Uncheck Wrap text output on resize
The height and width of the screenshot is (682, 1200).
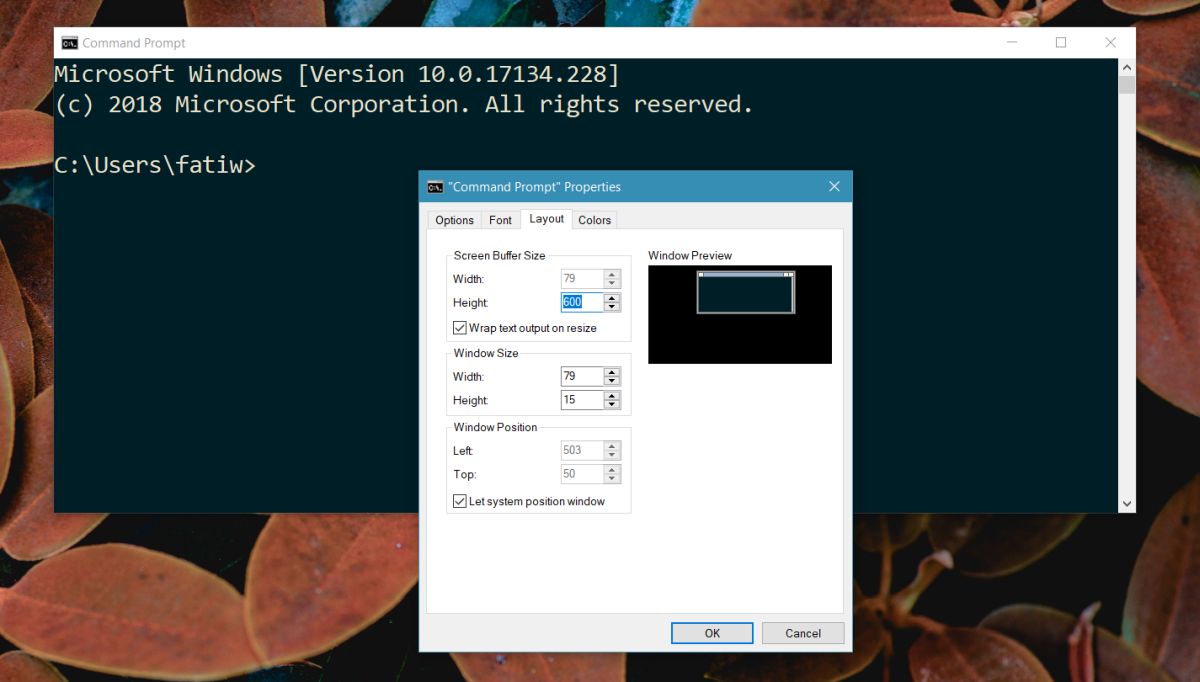(x=459, y=327)
